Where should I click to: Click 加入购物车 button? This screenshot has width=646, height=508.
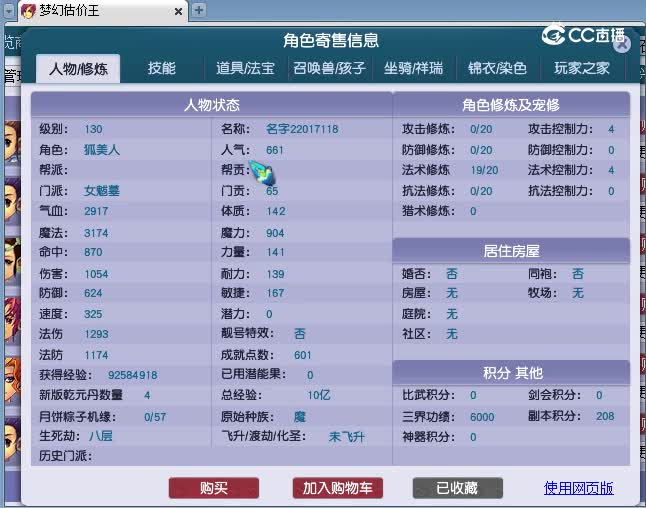[x=338, y=488]
